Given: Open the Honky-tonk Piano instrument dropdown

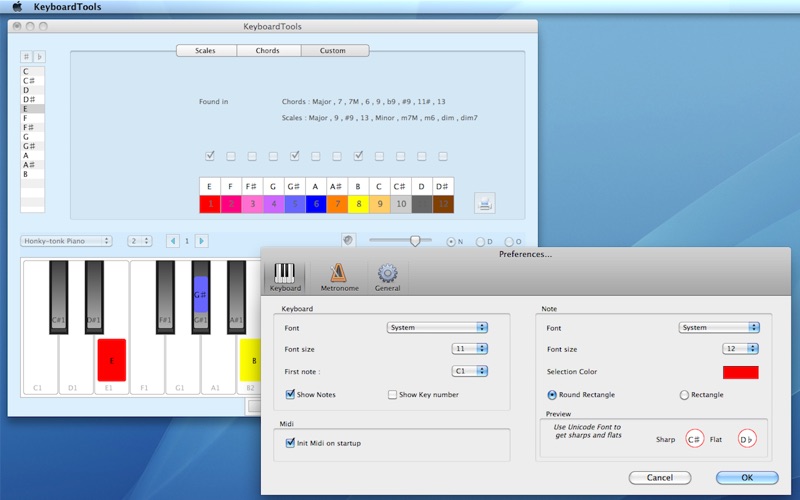Looking at the screenshot, I should tap(66, 241).
